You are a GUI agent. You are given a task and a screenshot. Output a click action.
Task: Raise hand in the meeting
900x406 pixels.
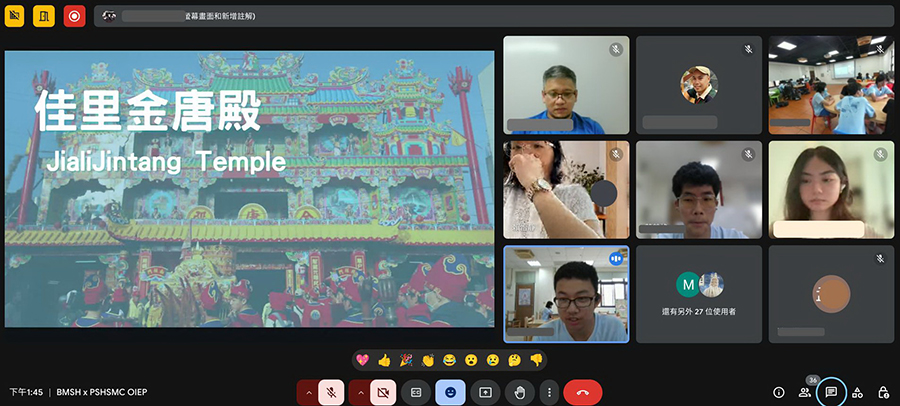click(x=518, y=393)
